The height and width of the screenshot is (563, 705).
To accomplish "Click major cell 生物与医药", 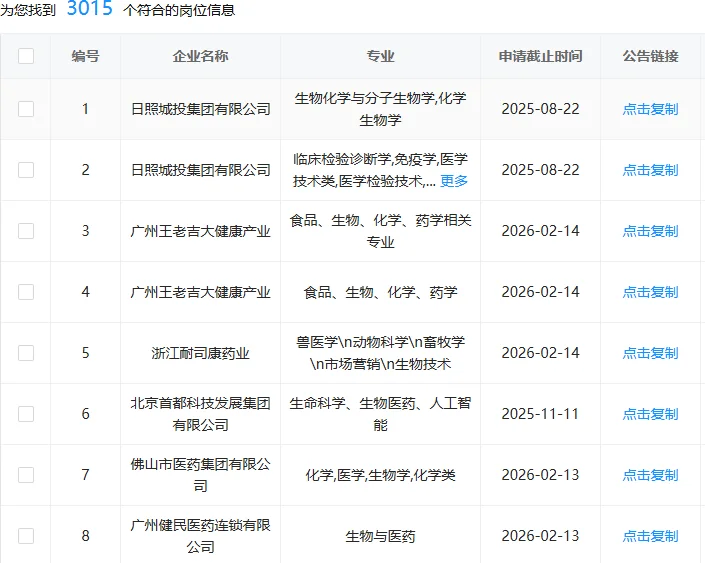I will click(x=380, y=536).
